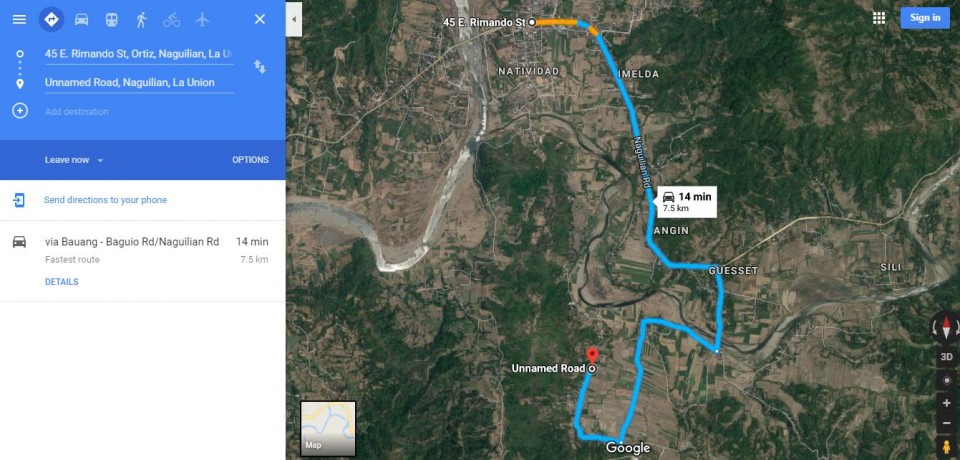The width and height of the screenshot is (960, 460).
Task: Choose the walking travel mode icon
Action: 141,20
